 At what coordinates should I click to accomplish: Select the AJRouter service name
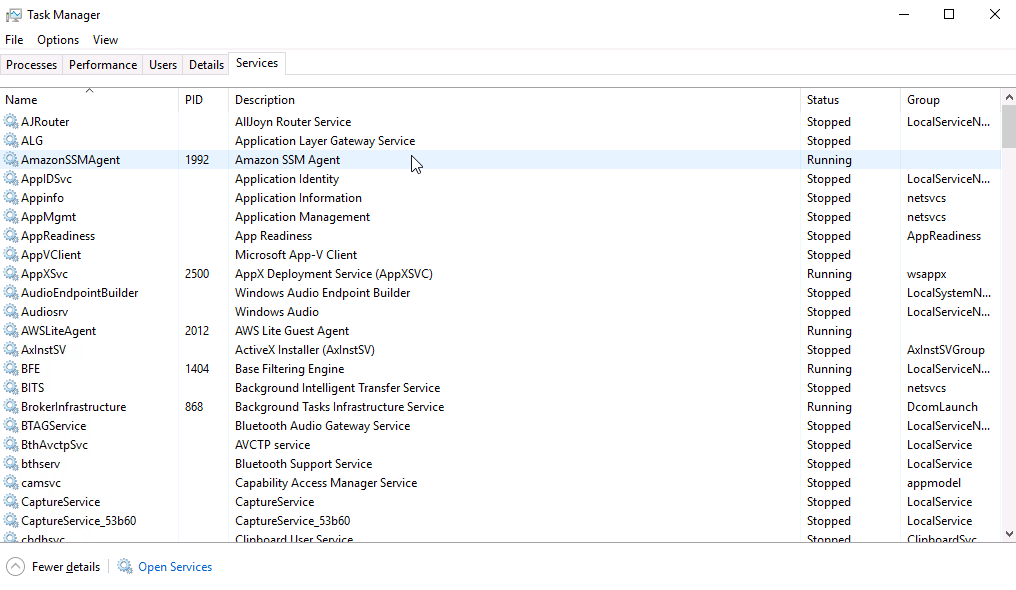(x=45, y=122)
